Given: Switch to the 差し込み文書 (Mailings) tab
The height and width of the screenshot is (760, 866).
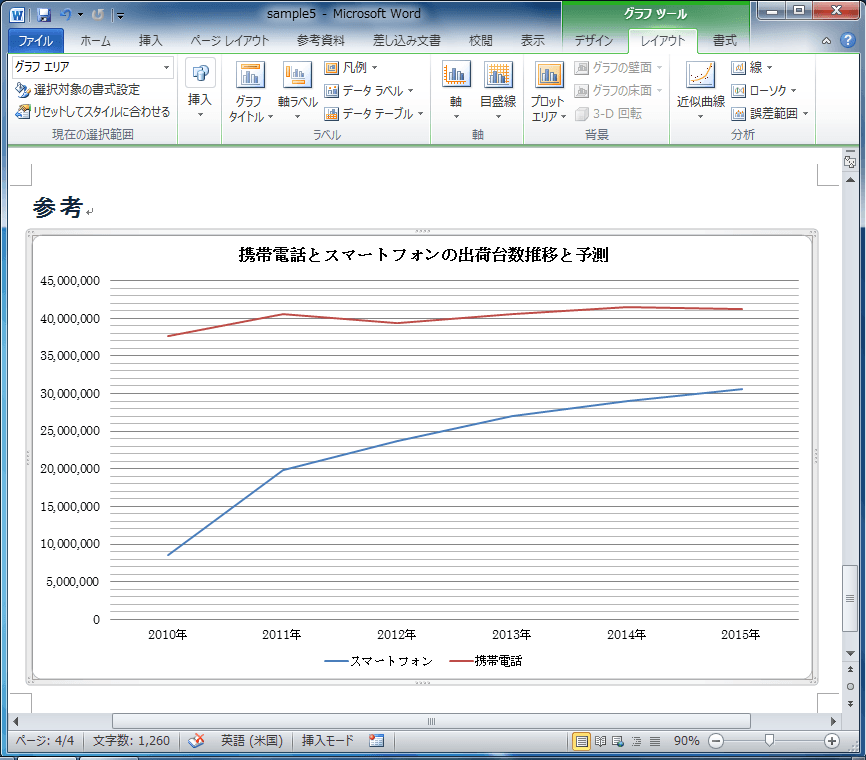Looking at the screenshot, I should (406, 40).
